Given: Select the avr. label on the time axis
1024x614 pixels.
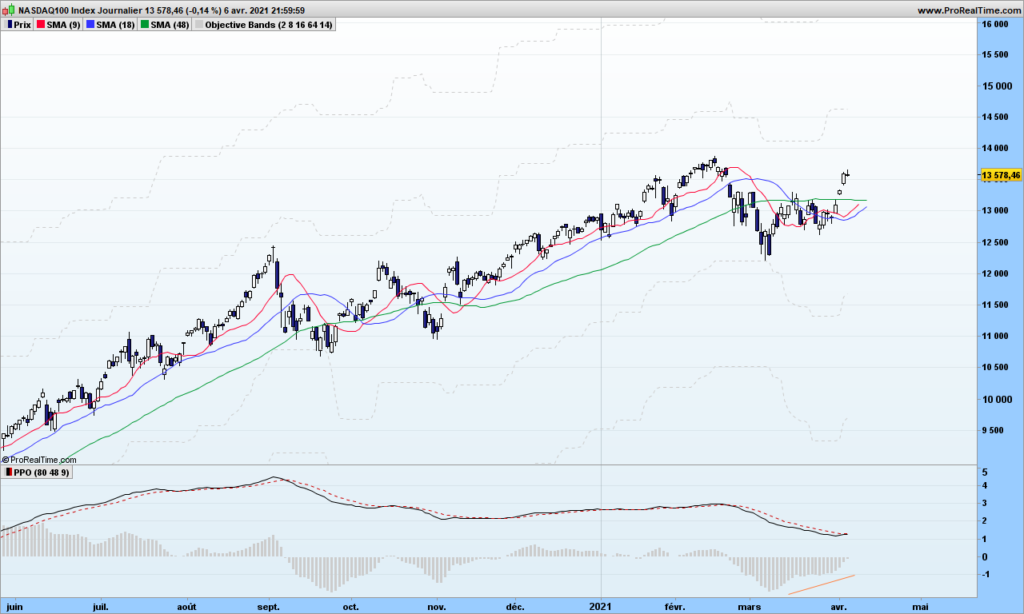Looking at the screenshot, I should click(x=838, y=607).
